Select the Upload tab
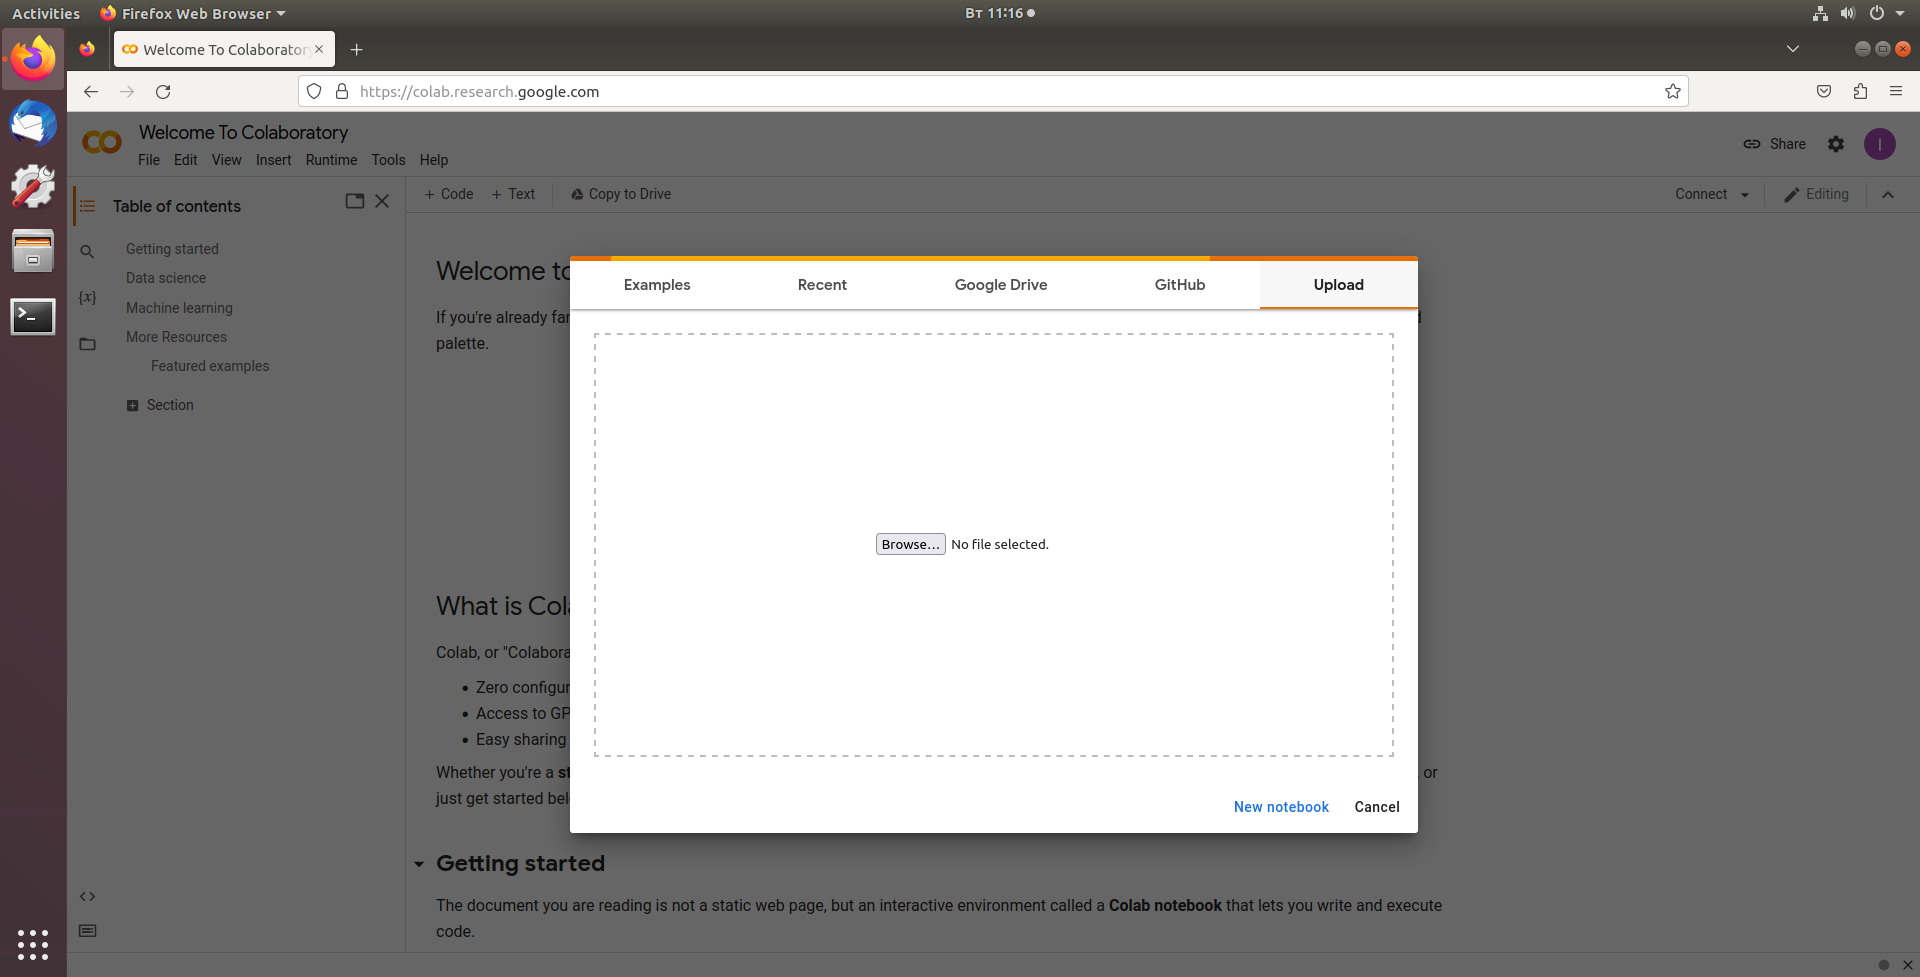The height and width of the screenshot is (977, 1920). pyautogui.click(x=1339, y=285)
